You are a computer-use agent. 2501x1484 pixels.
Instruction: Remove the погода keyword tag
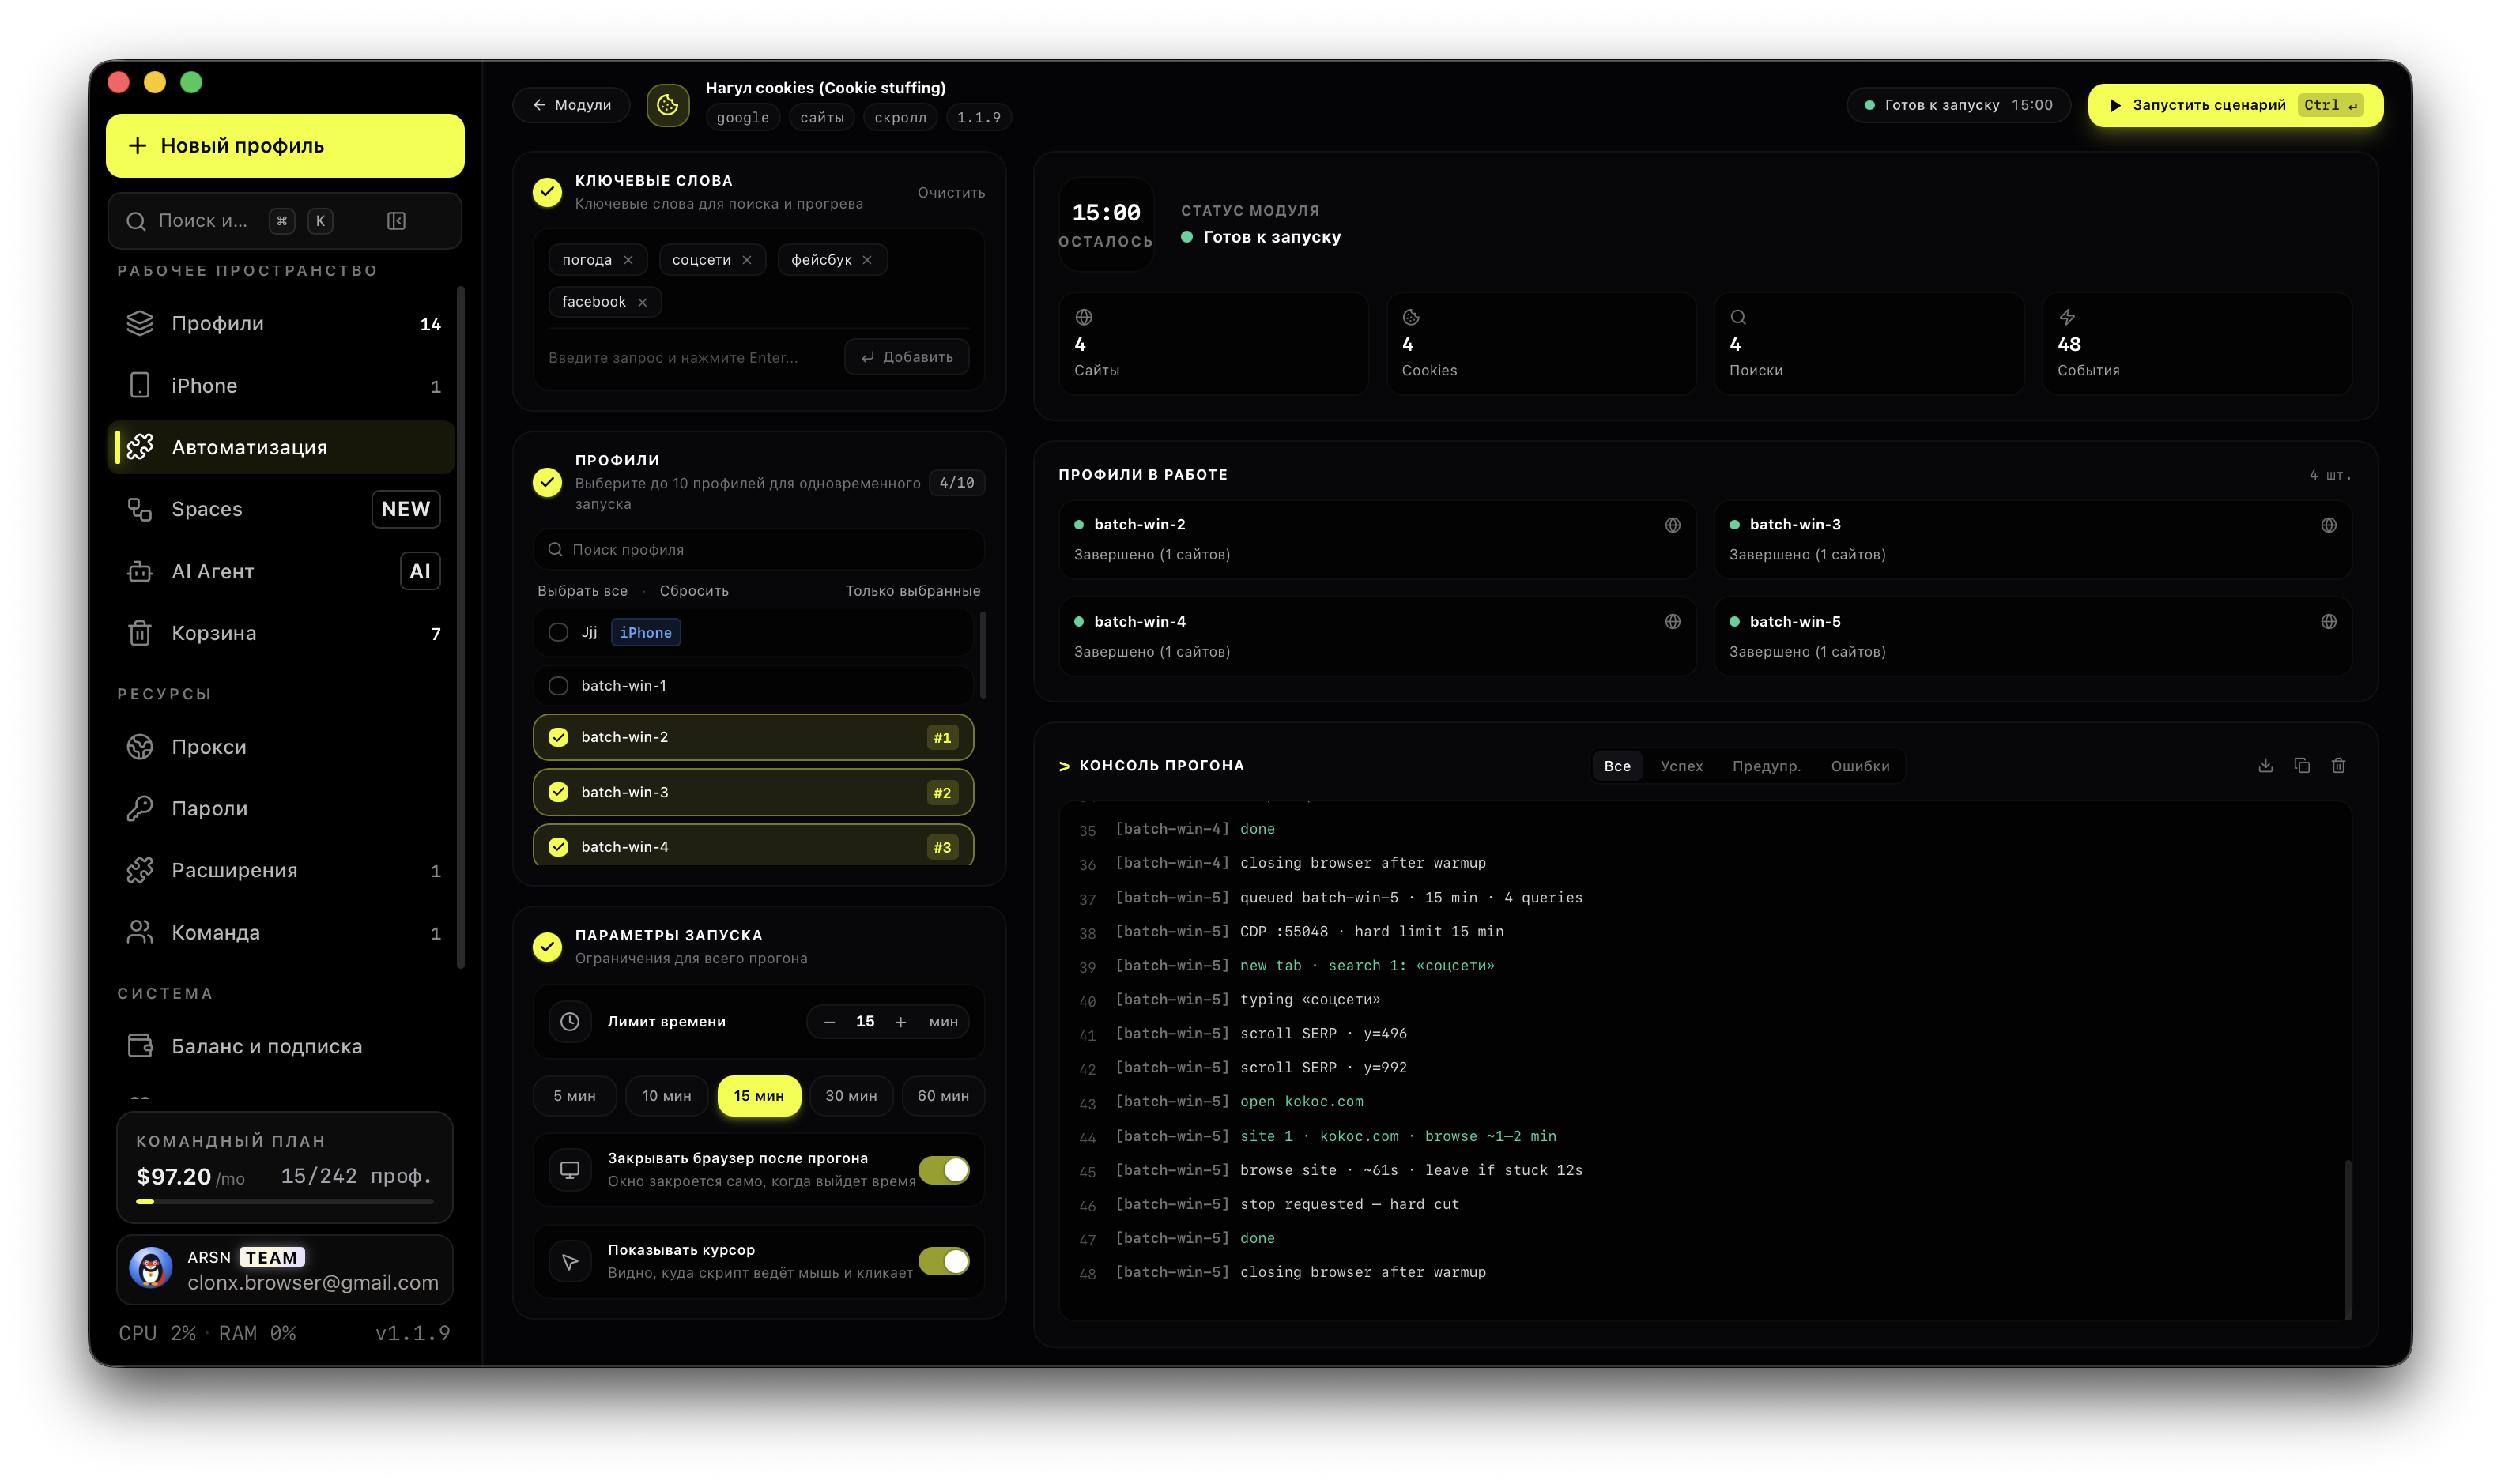(628, 260)
